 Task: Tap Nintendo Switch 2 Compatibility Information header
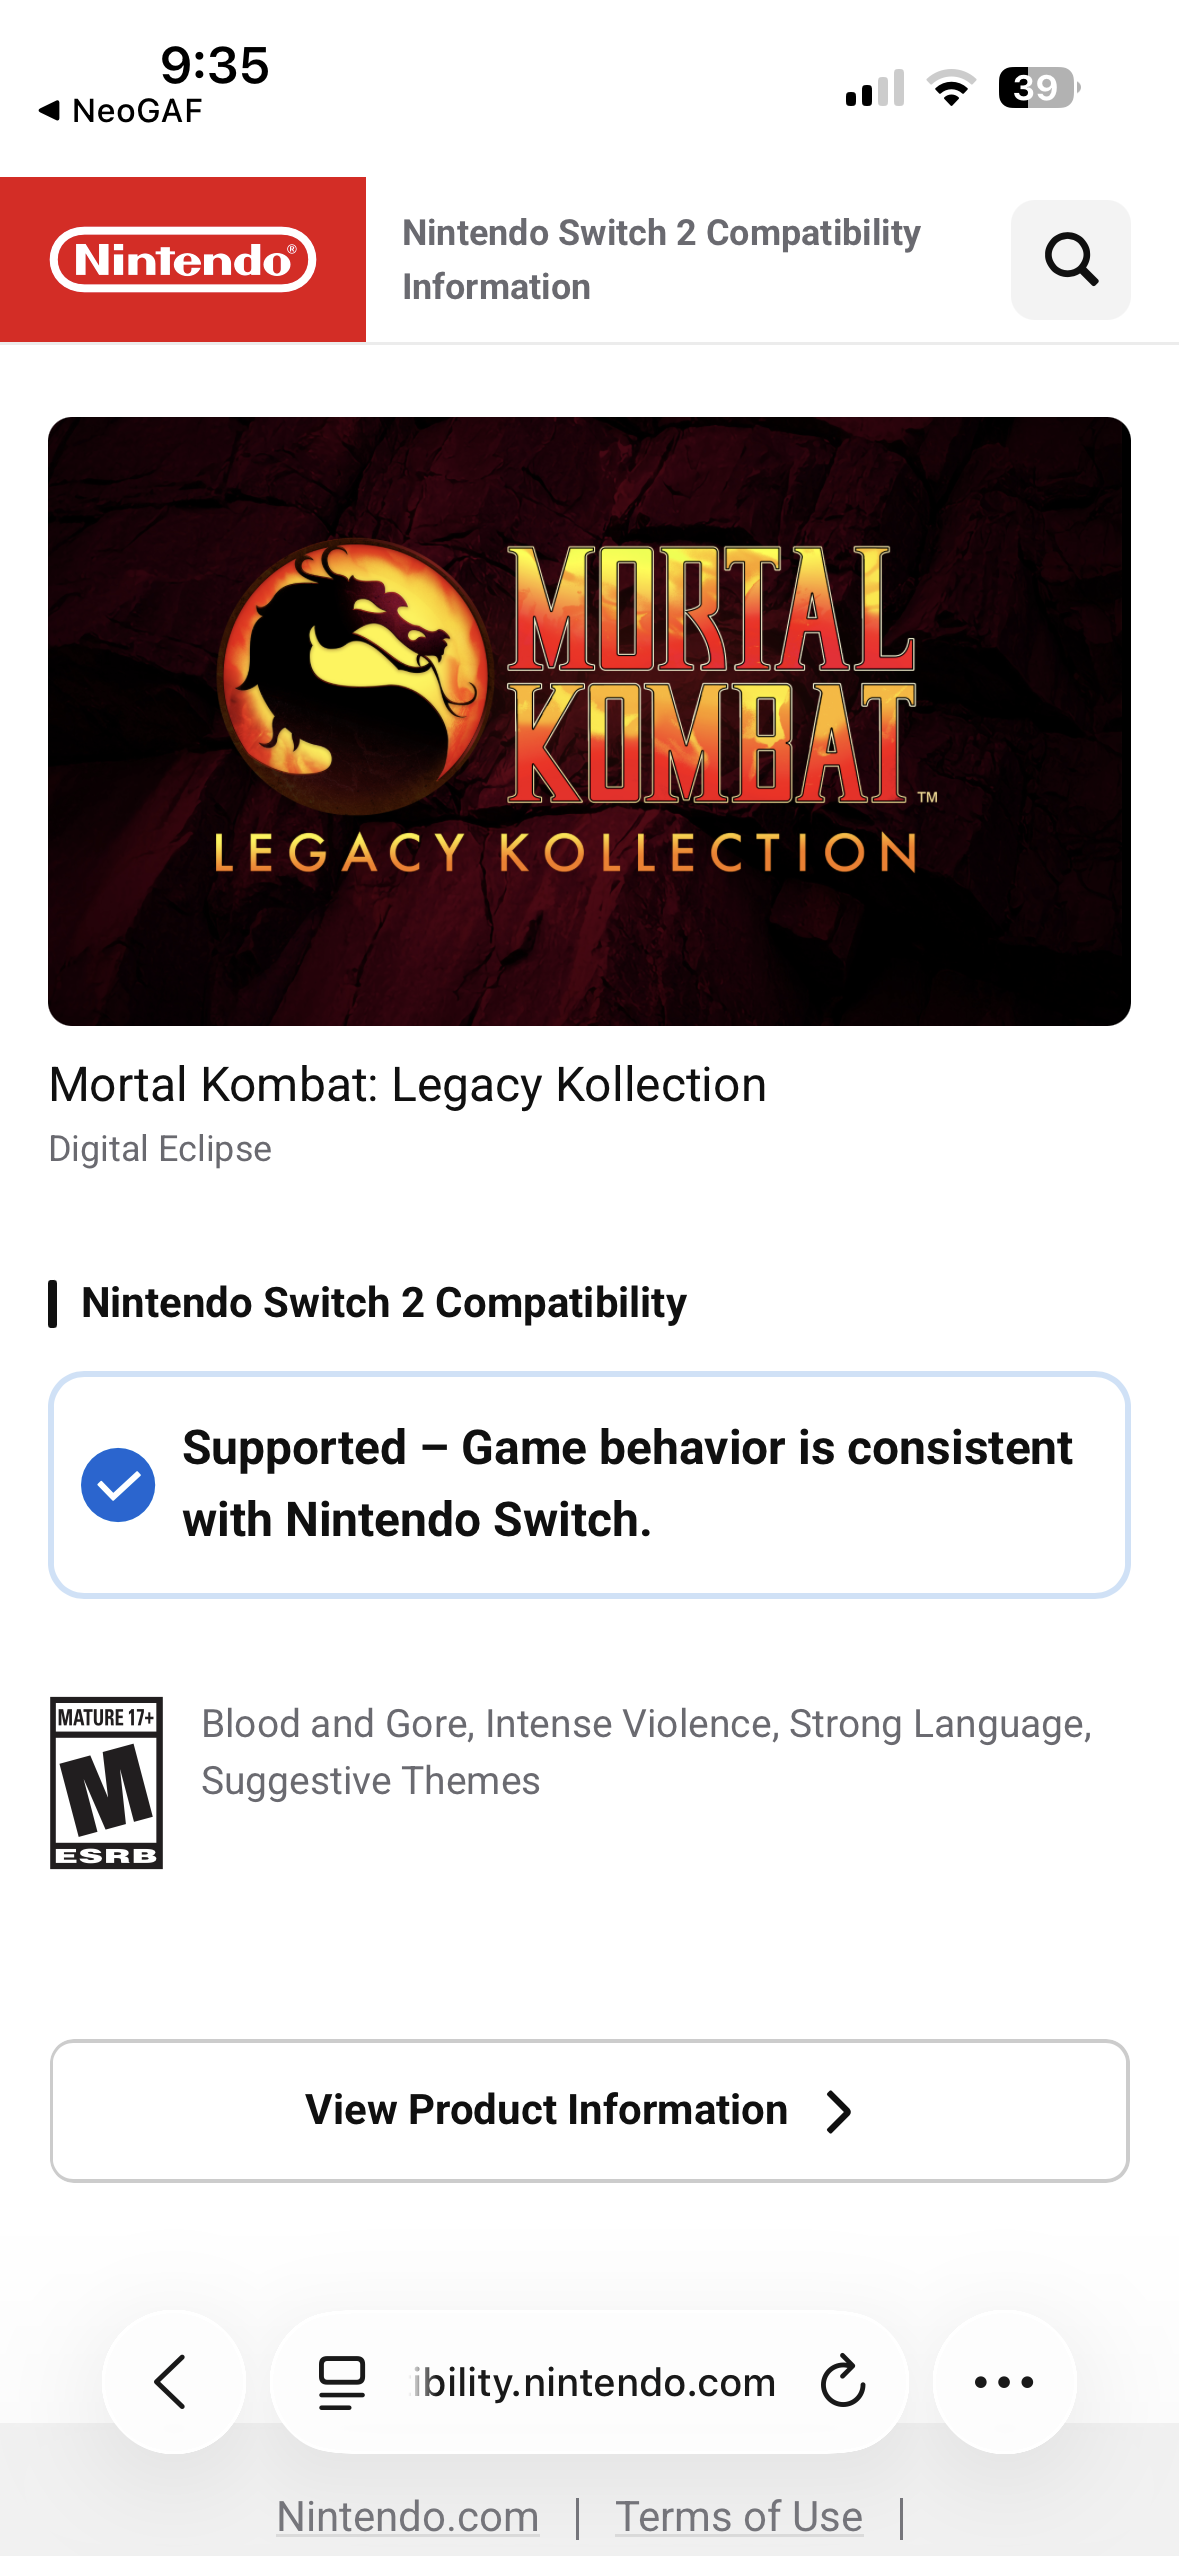pos(661,260)
